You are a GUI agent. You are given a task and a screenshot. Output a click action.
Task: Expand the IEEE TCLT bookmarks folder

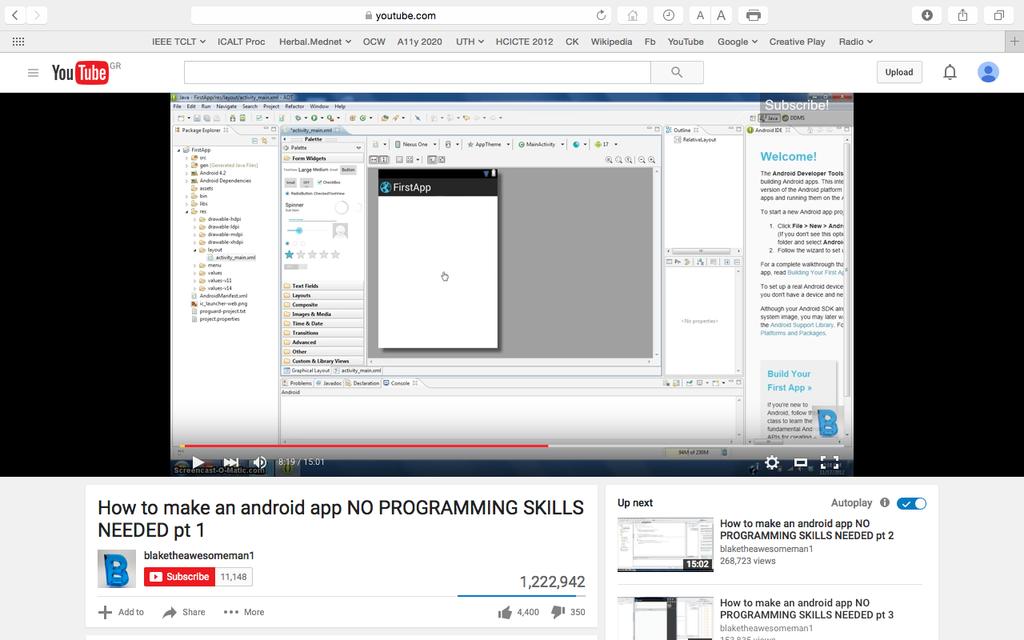click(x=178, y=41)
